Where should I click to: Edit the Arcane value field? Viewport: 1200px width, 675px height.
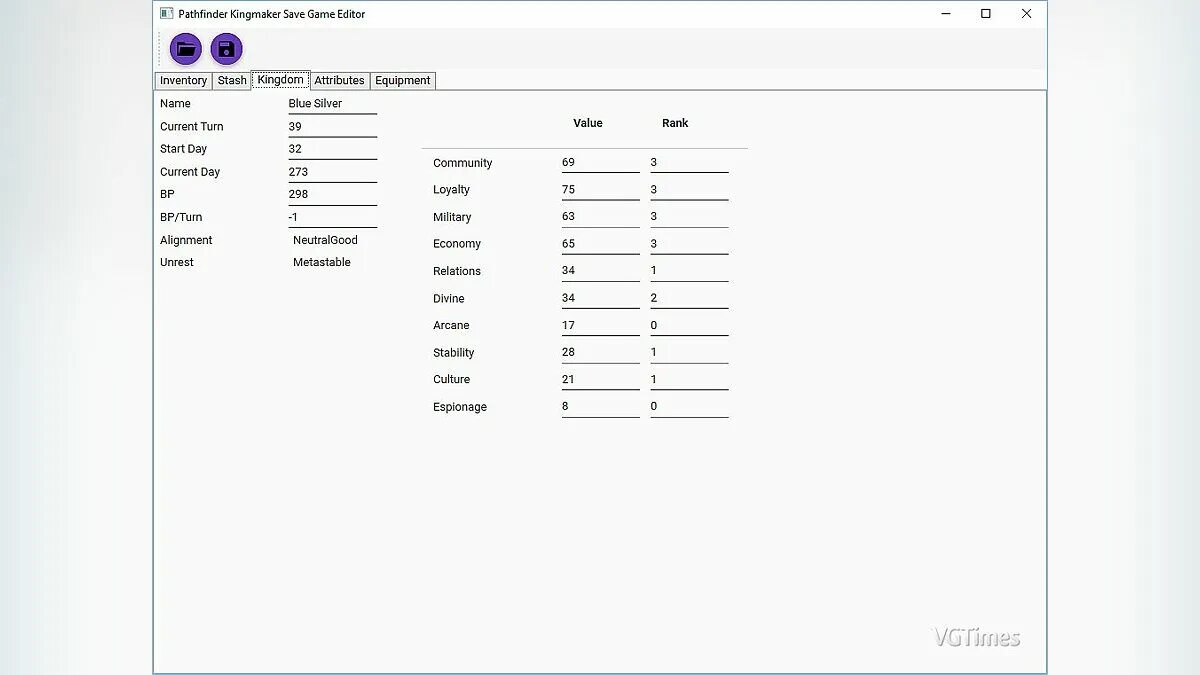tap(601, 325)
